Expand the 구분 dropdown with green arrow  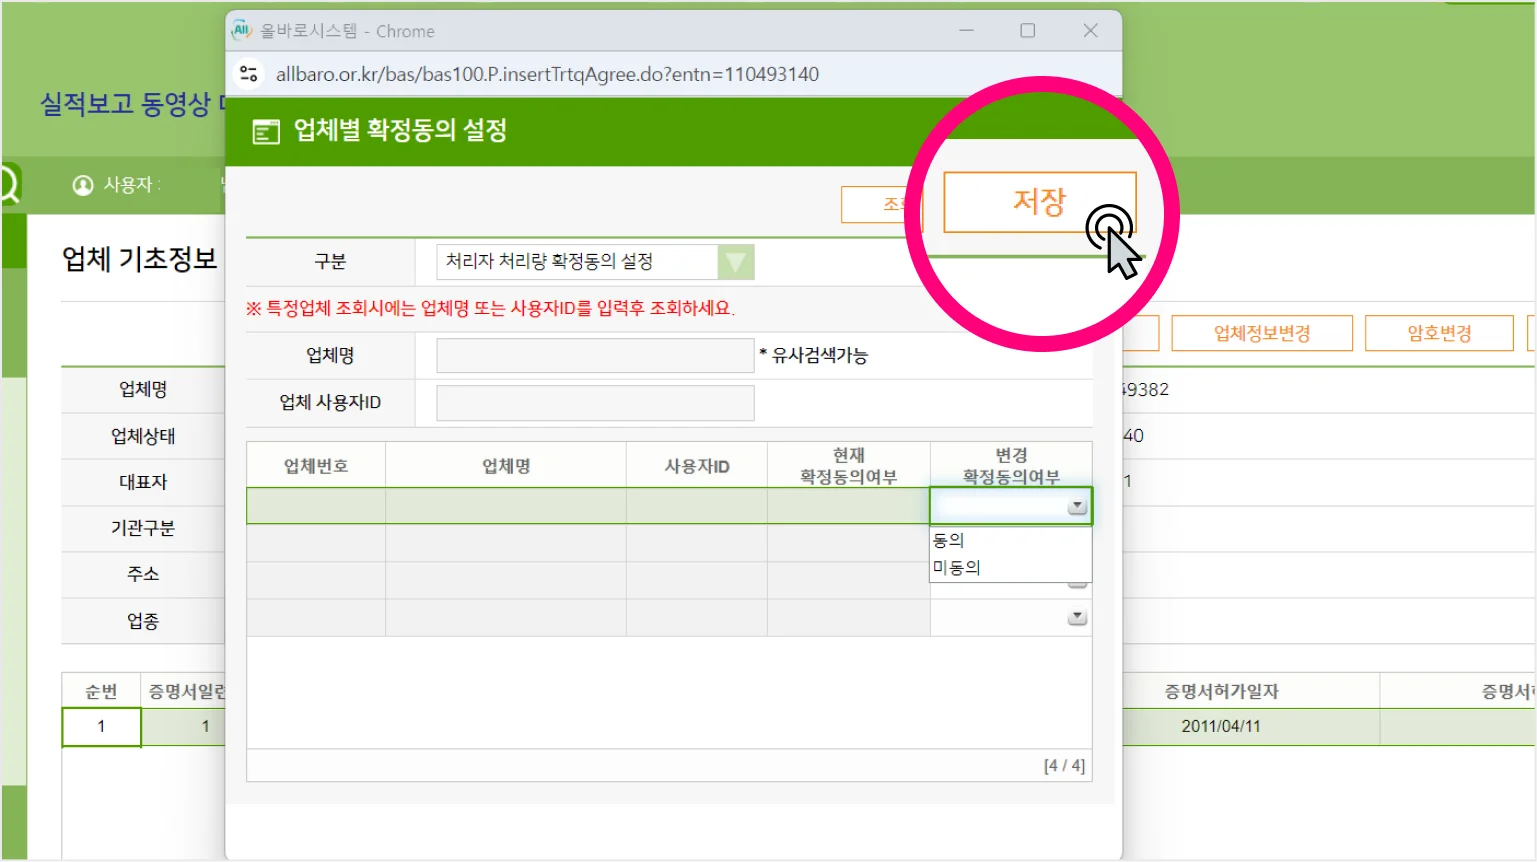coord(736,262)
